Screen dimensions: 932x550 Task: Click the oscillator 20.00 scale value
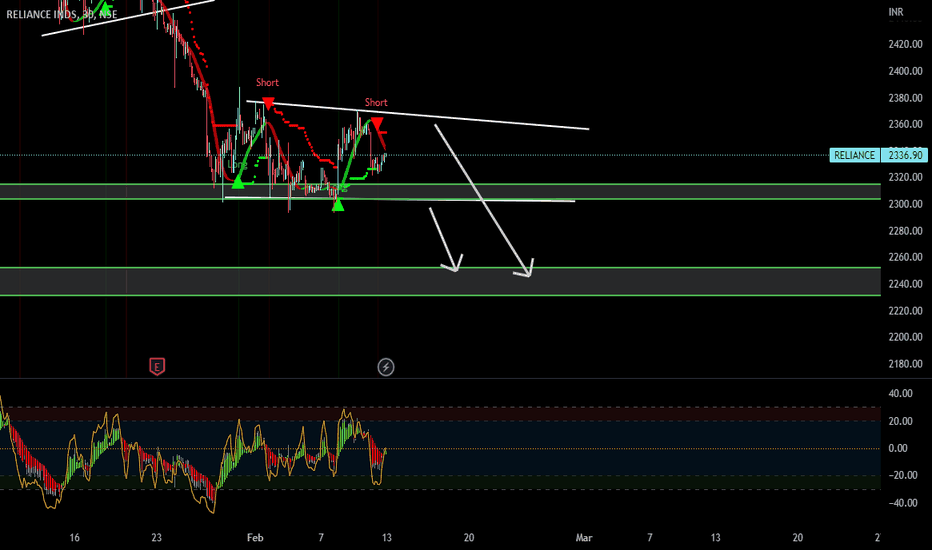(x=900, y=421)
